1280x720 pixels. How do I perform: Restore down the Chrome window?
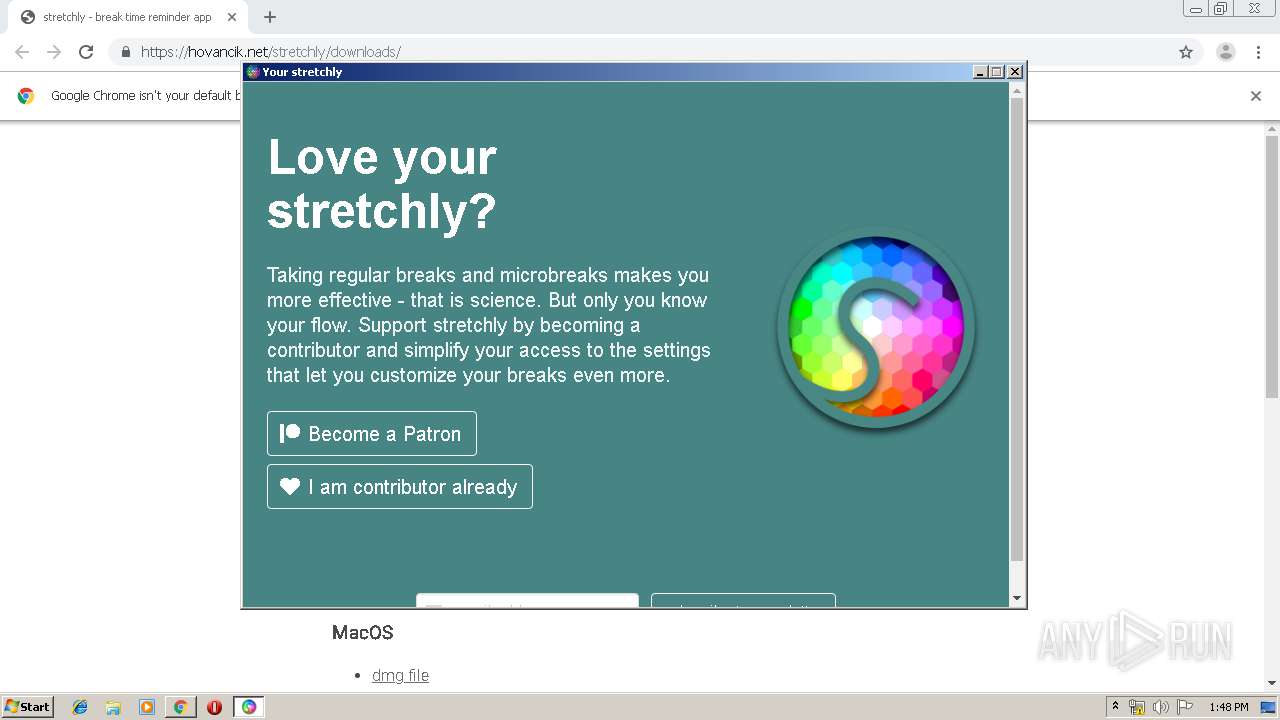point(1221,9)
